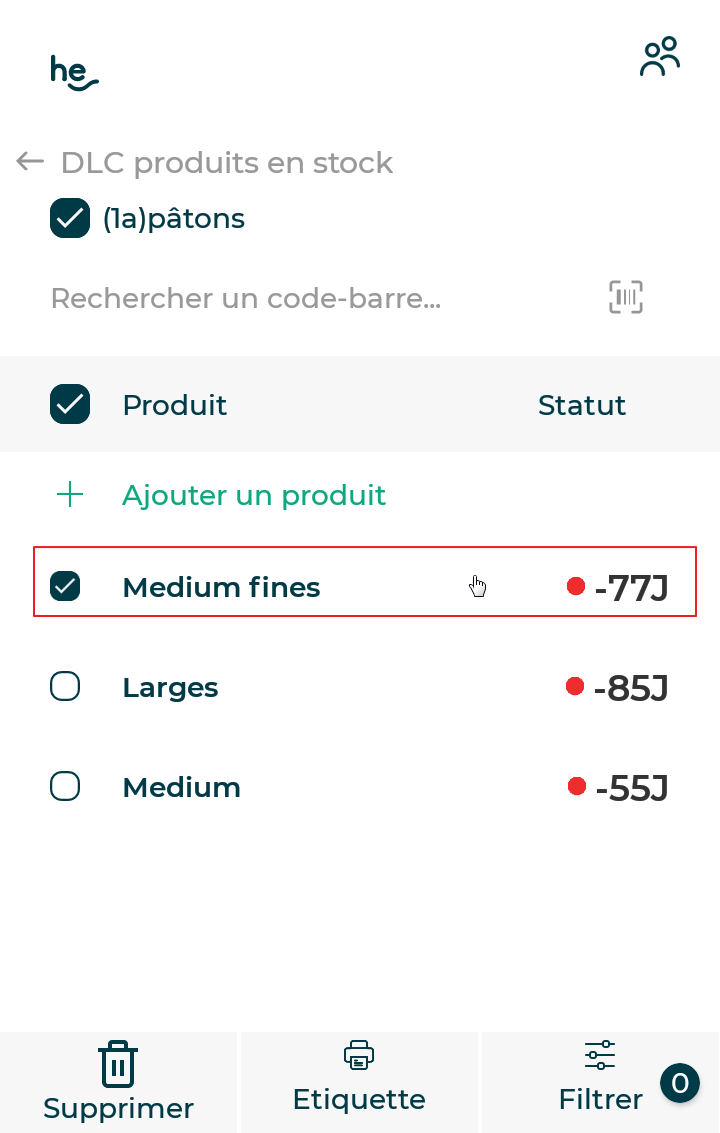Screen dimensions: 720x1133
Task: Check the Medium checkbox
Action: pyautogui.click(x=65, y=786)
